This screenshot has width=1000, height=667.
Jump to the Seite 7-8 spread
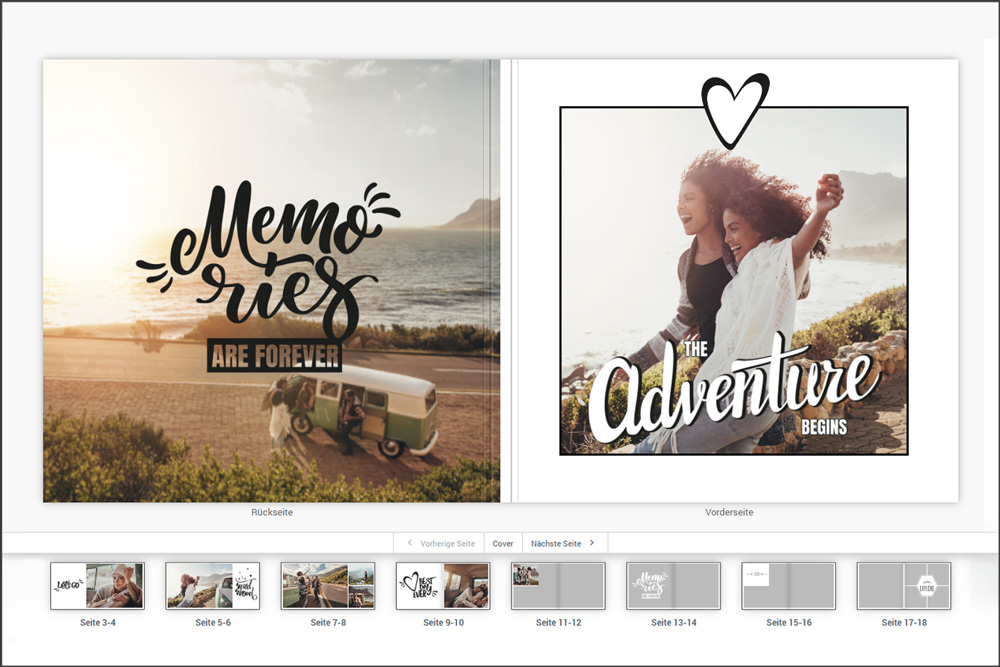328,586
